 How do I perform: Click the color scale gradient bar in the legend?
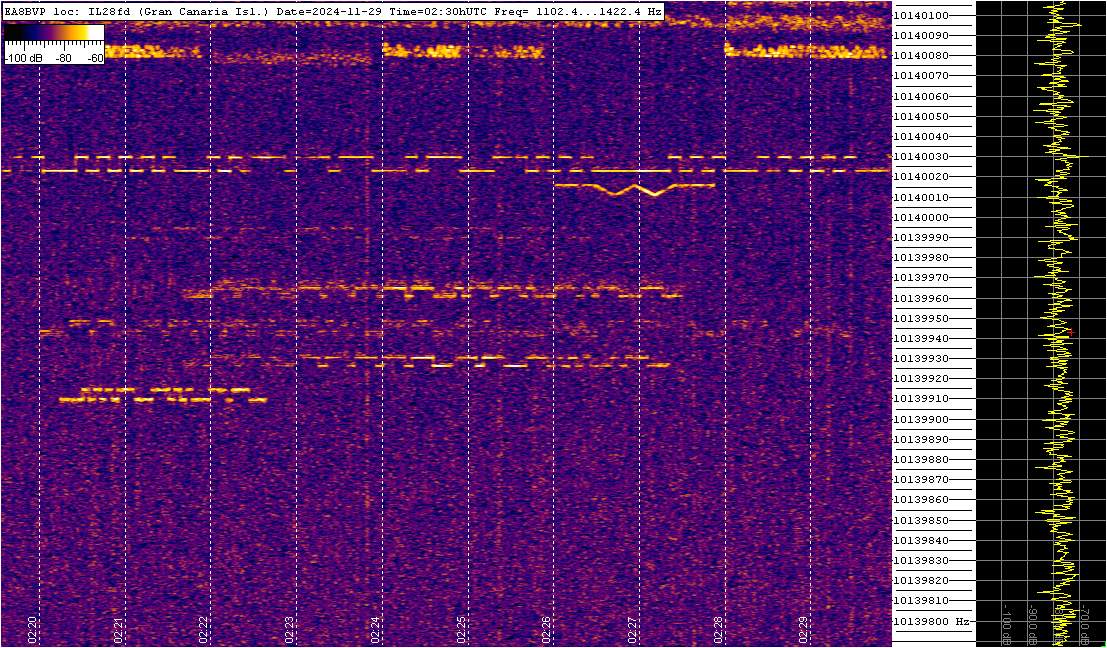[x=54, y=34]
